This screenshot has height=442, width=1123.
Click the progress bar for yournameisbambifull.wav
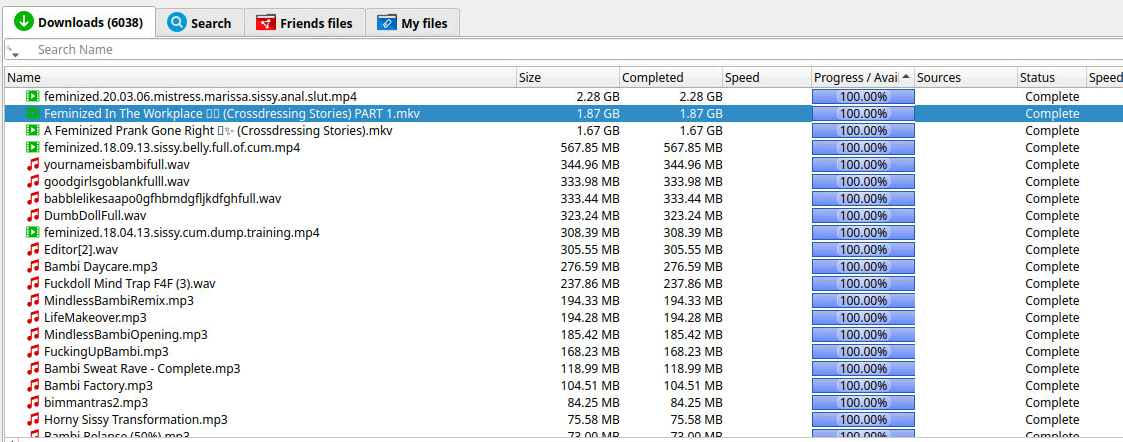point(863,165)
